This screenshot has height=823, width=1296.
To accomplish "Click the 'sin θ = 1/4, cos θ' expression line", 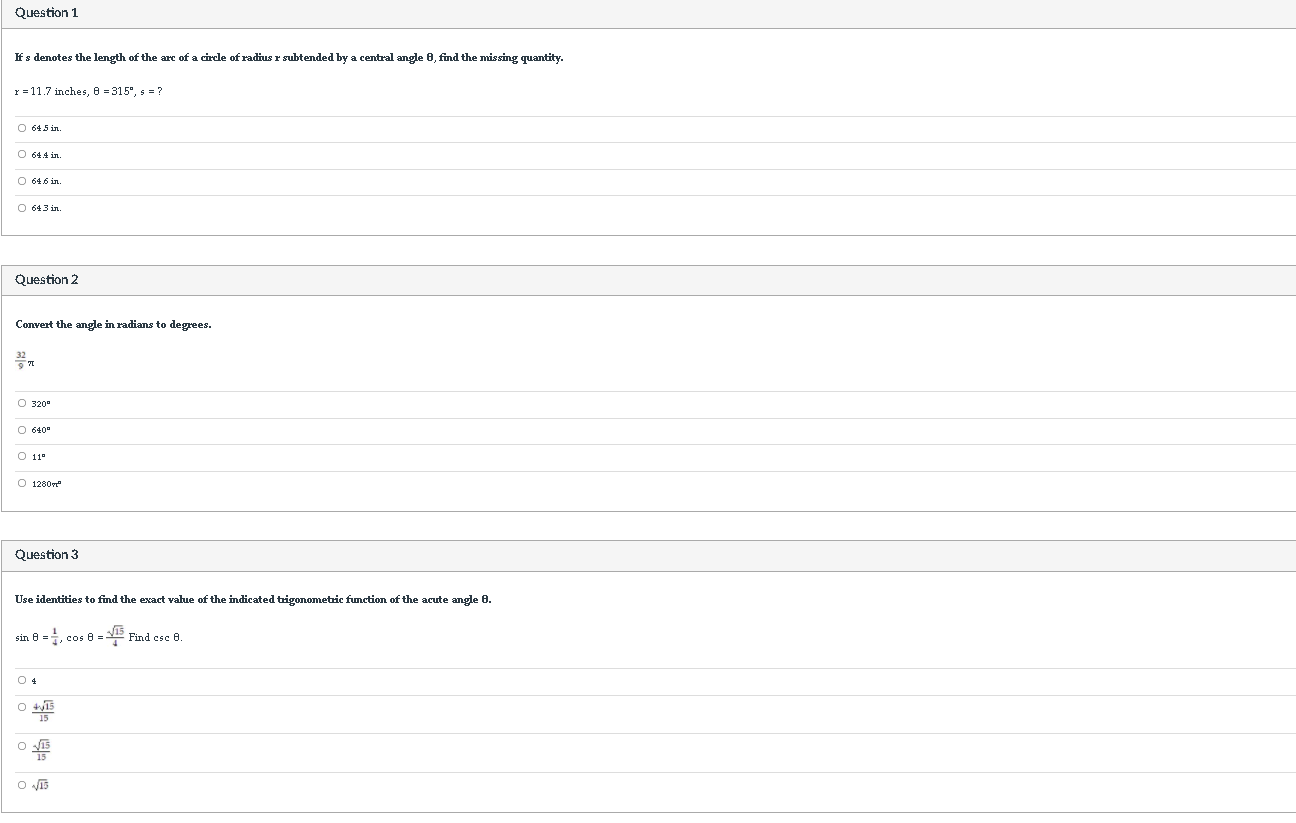I will (x=99, y=636).
